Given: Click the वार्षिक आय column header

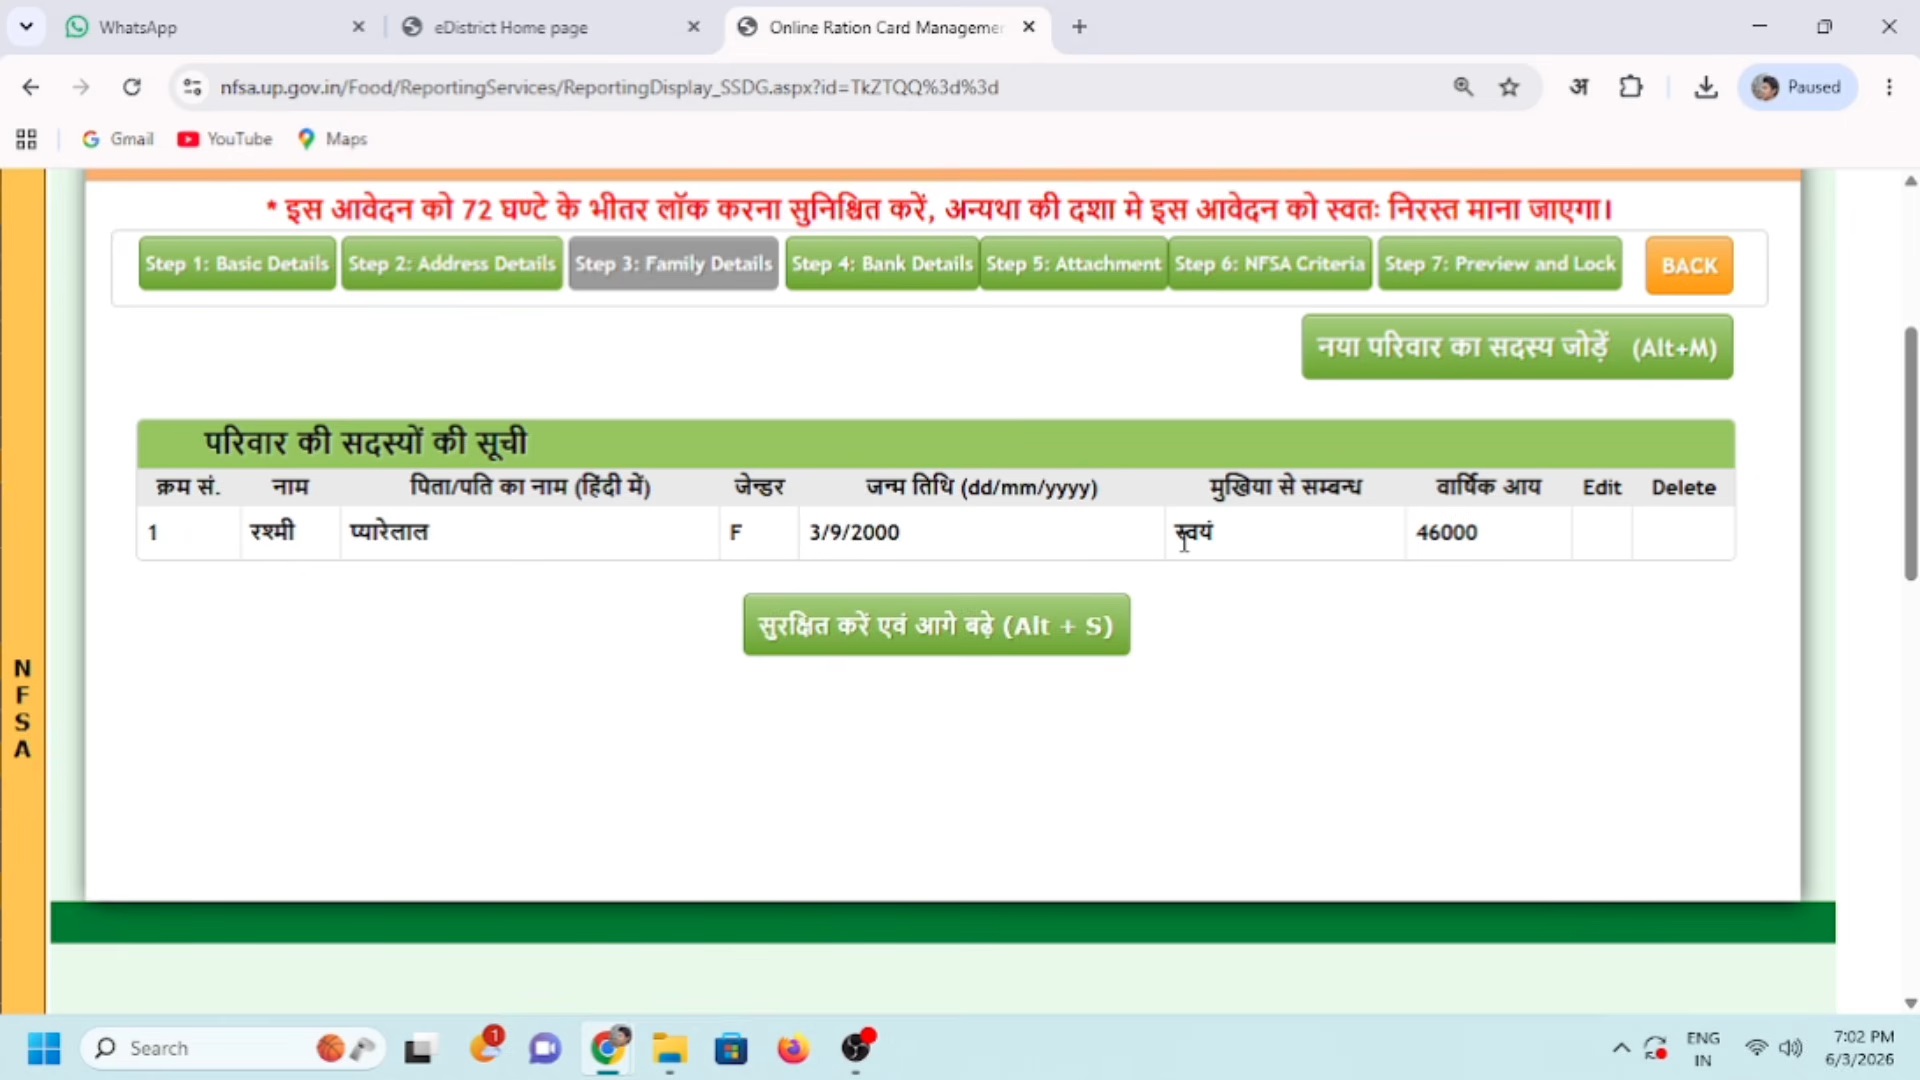Looking at the screenshot, I should pos(1488,487).
